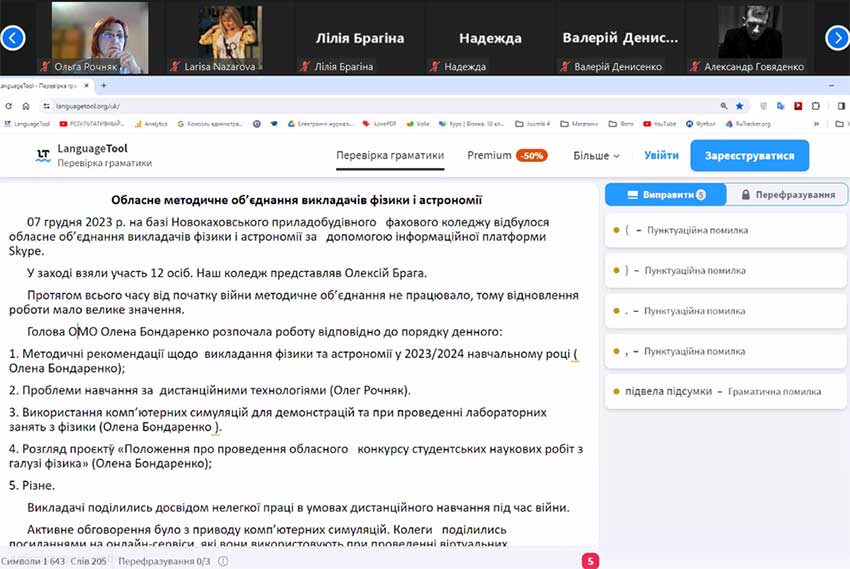Click the red error count badge
The width and height of the screenshot is (850, 569).
(590, 561)
